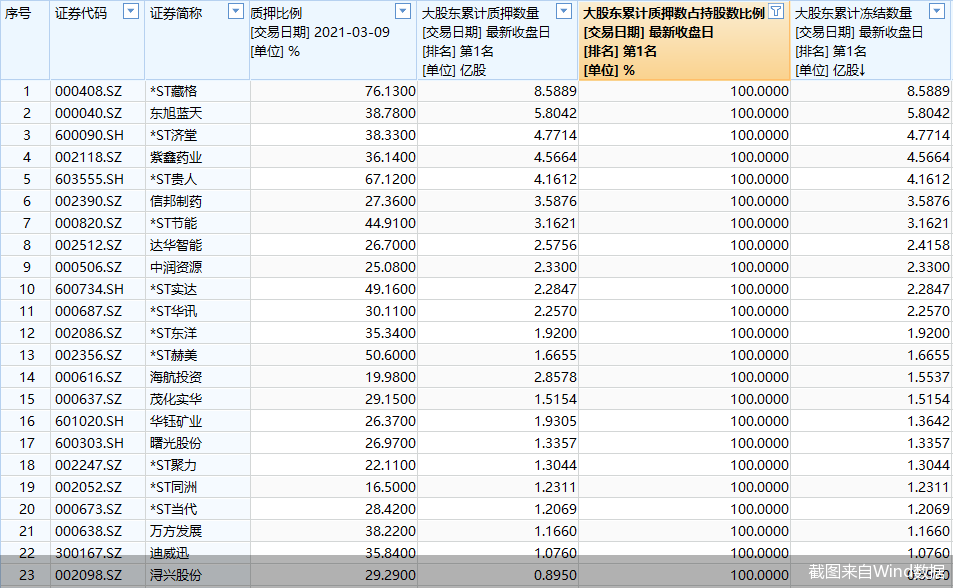This screenshot has height=588, width=953.
Task: Click pledge ratio value 16.5000
Action: click(x=390, y=487)
